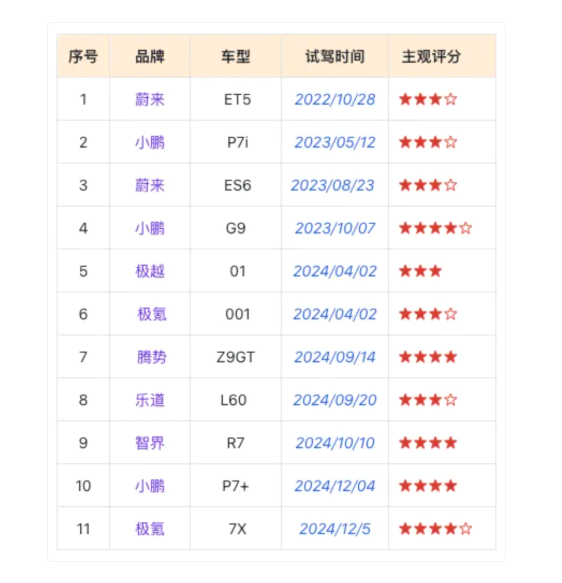
Task: Click the 序号 column header
Action: pyautogui.click(x=83, y=57)
